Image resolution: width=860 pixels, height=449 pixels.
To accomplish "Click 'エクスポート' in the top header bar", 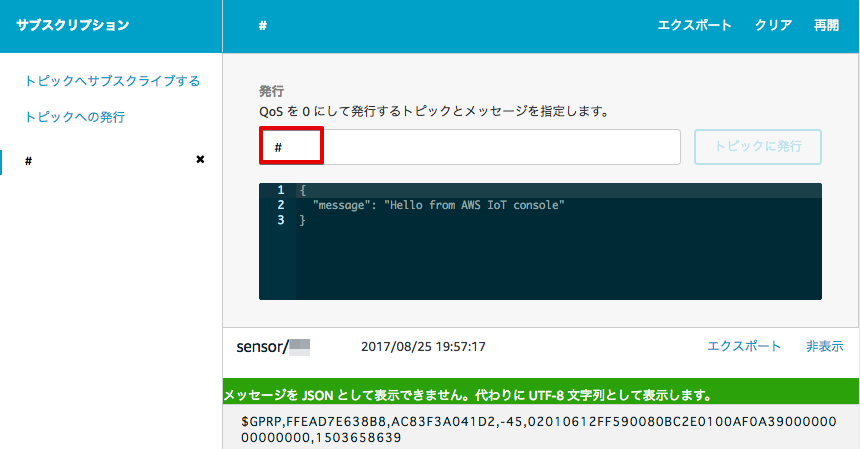I will (694, 25).
